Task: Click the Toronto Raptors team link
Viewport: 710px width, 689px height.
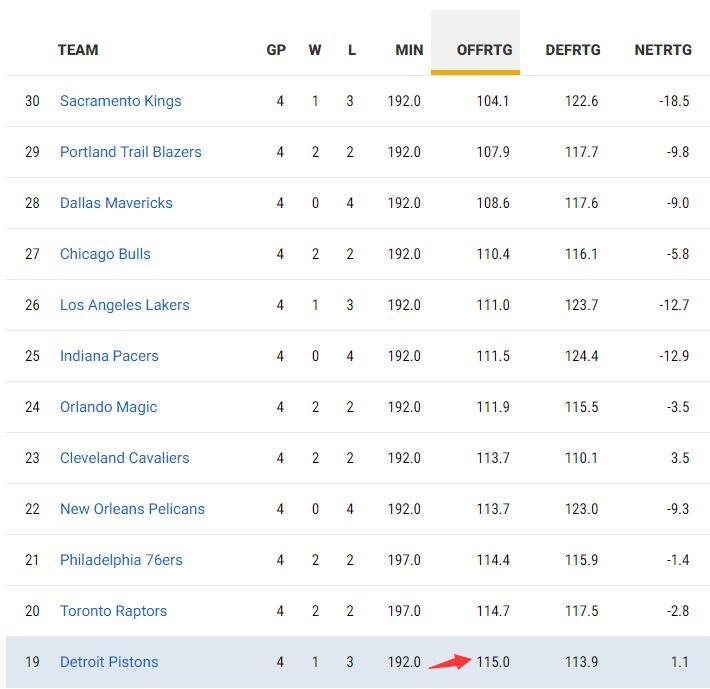Action: [x=113, y=611]
